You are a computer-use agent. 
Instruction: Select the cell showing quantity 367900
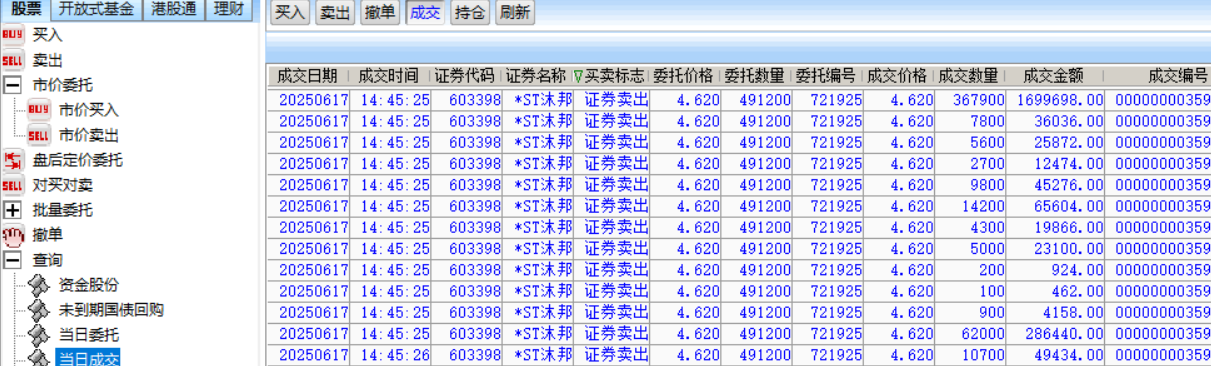[969, 99]
